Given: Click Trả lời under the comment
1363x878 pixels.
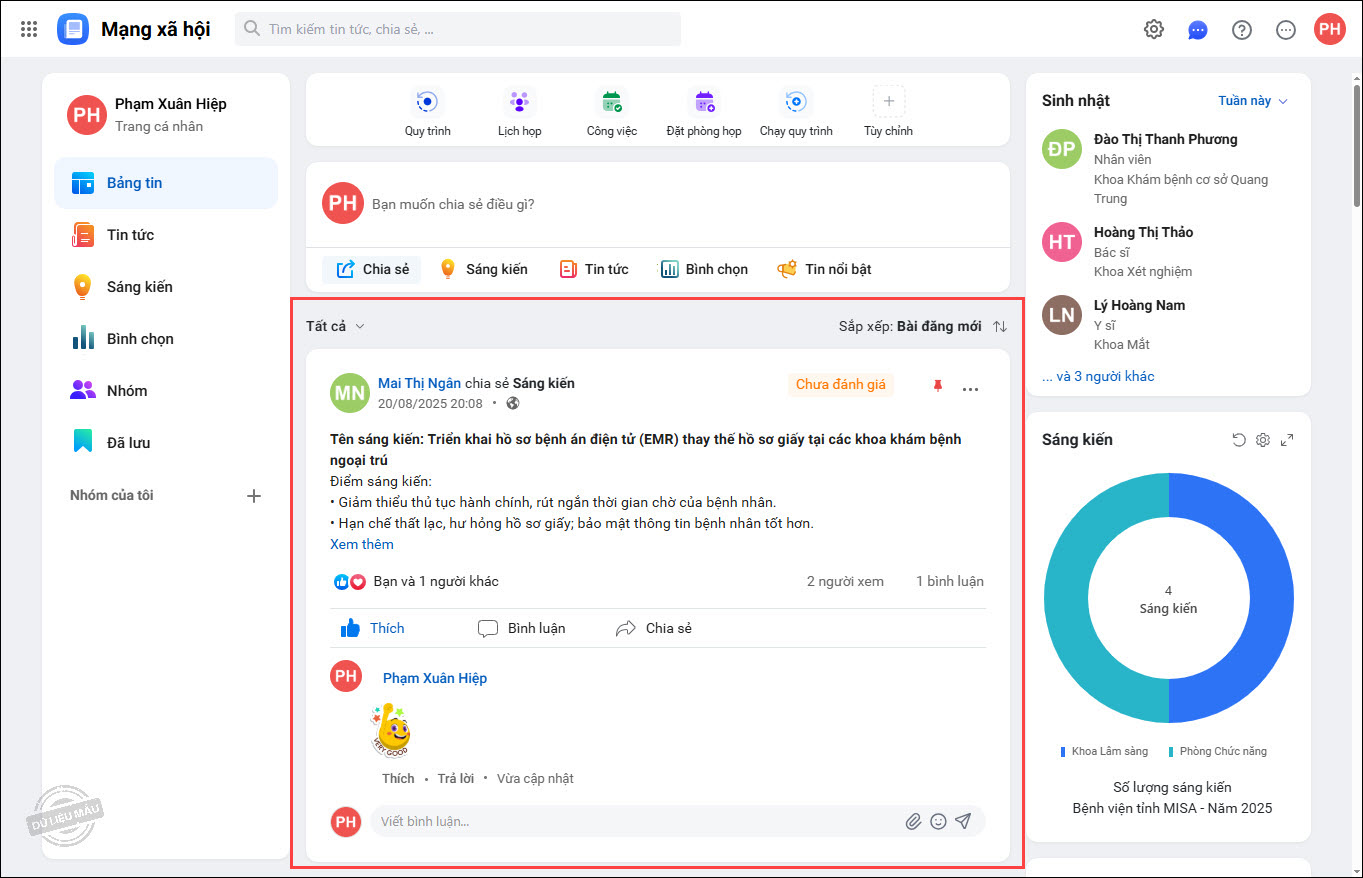Looking at the screenshot, I should click(x=456, y=778).
